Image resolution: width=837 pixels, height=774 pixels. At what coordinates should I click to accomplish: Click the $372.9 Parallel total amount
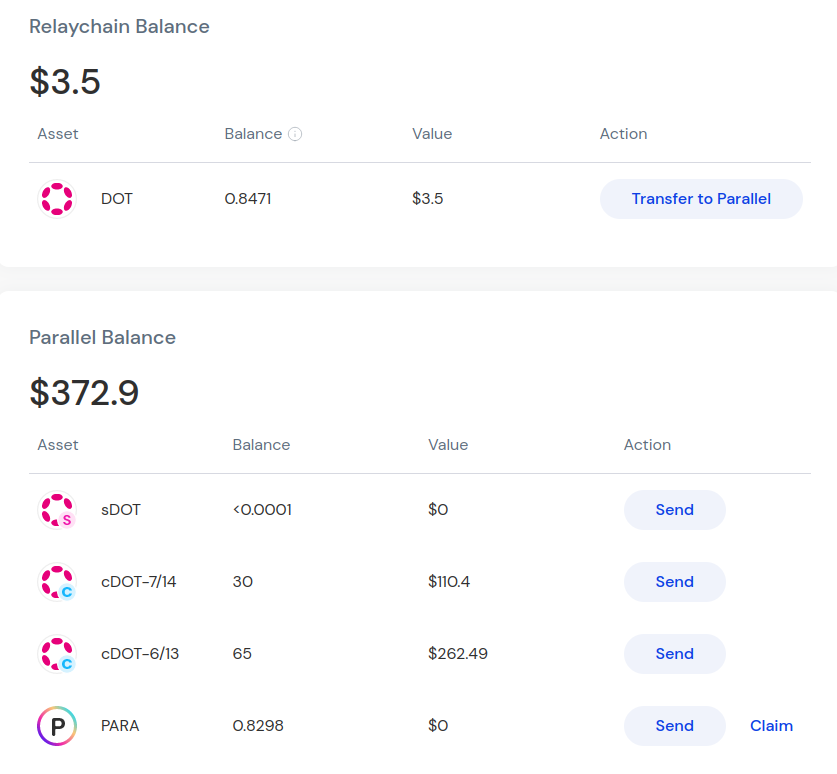pos(84,392)
